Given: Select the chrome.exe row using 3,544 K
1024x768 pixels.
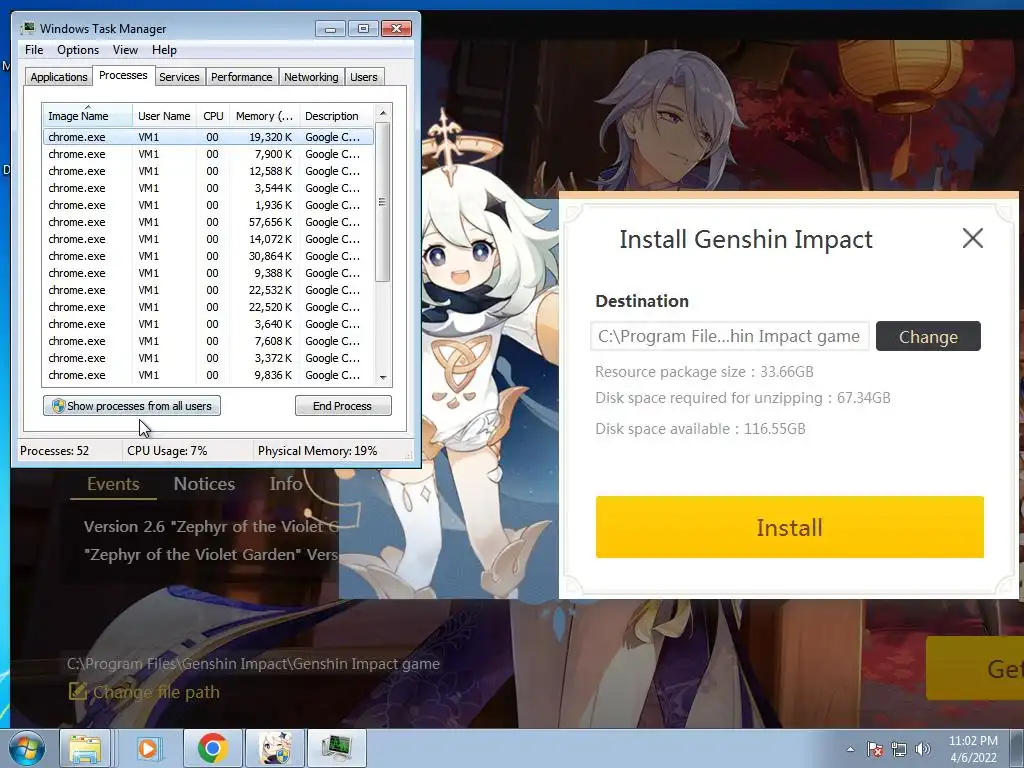Looking at the screenshot, I should point(208,188).
